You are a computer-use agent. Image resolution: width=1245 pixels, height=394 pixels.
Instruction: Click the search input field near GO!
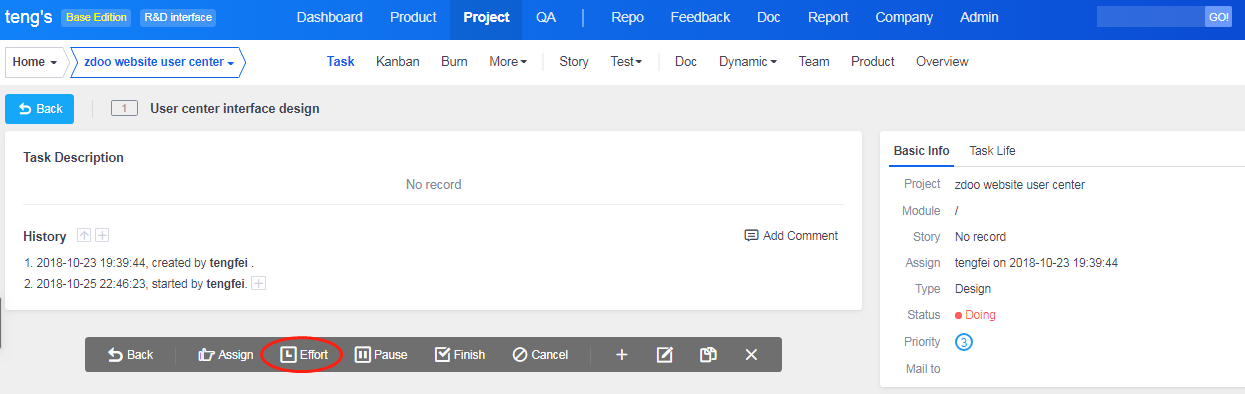tap(1150, 17)
